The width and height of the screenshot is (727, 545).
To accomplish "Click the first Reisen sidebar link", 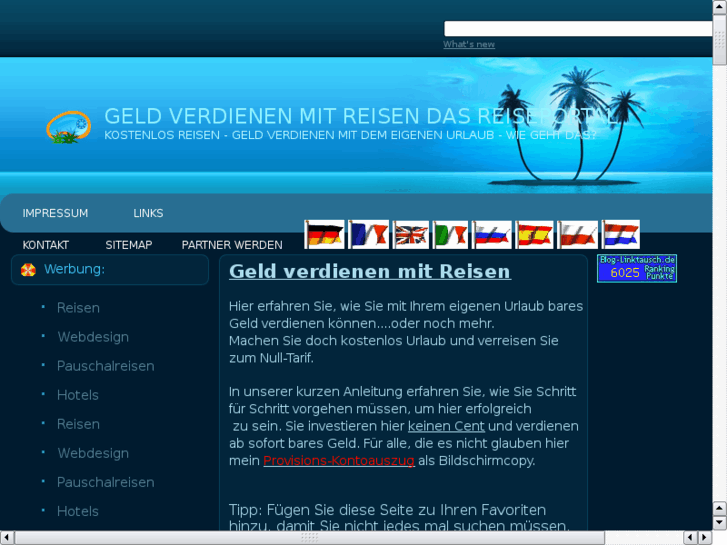I will 78,308.
